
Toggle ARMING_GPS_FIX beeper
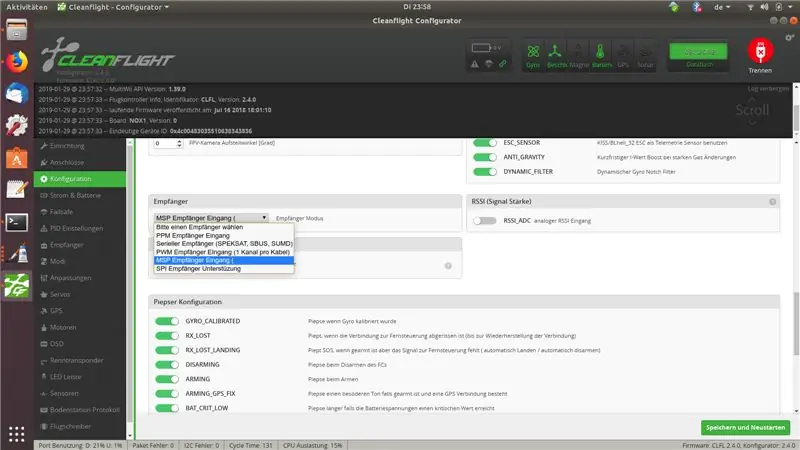(167, 394)
